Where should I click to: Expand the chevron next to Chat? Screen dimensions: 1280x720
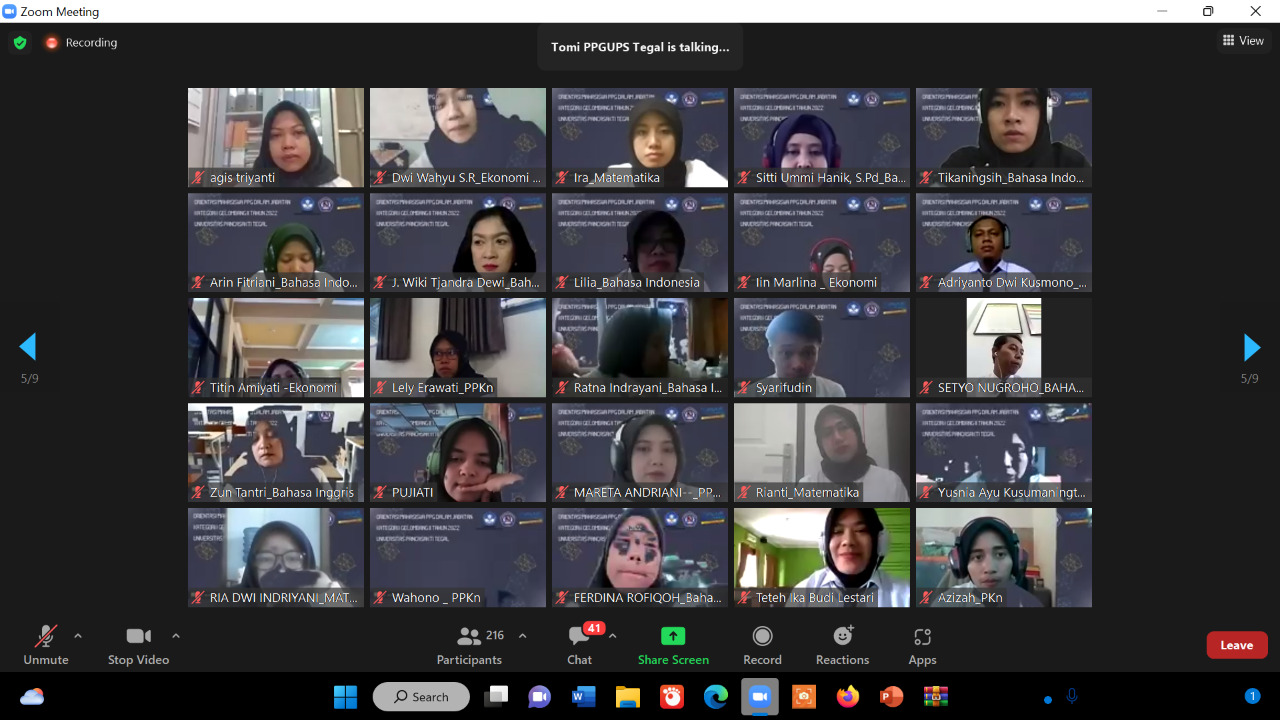(612, 635)
